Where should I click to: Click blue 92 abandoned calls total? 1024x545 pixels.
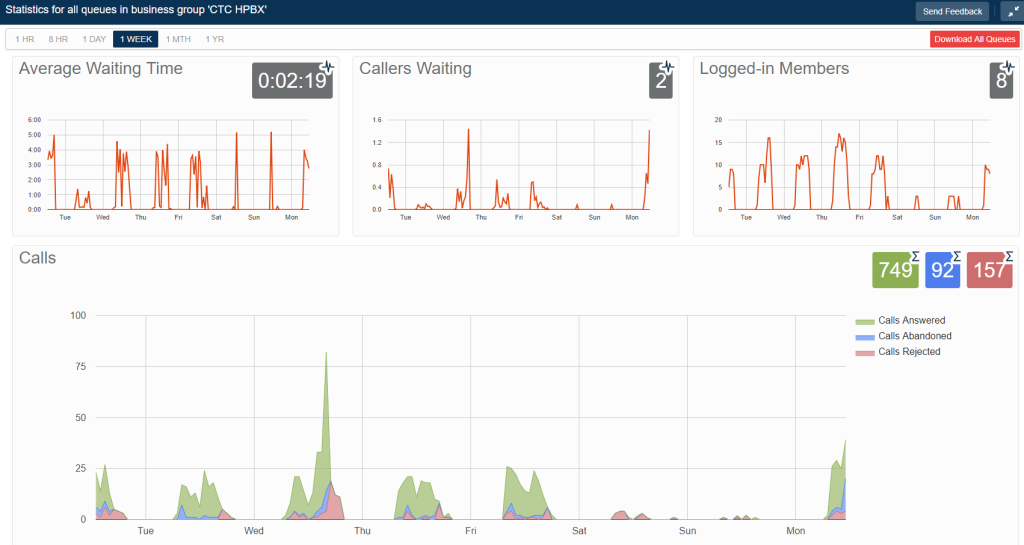(942, 270)
